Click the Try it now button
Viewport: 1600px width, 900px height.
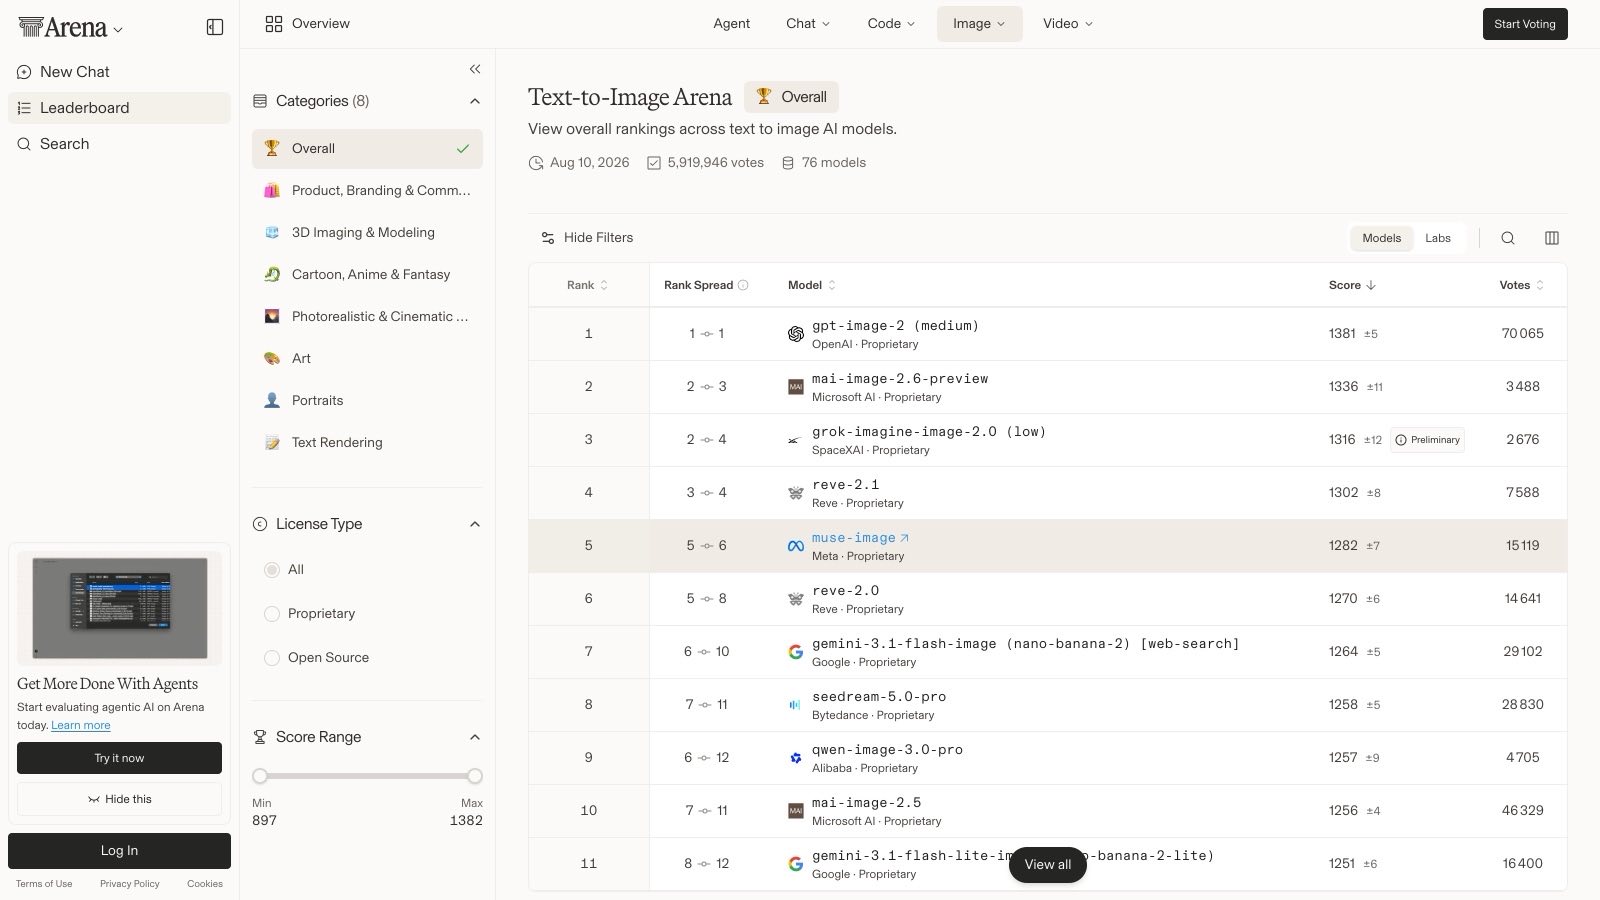(119, 758)
